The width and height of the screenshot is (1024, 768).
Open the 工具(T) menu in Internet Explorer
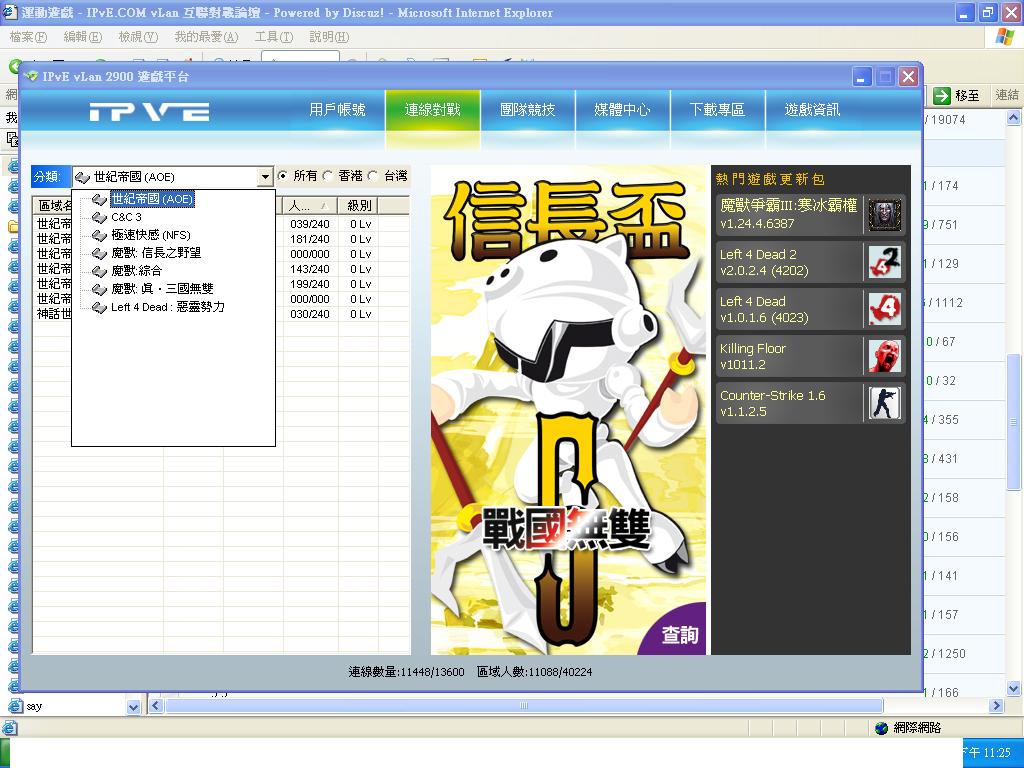(274, 37)
